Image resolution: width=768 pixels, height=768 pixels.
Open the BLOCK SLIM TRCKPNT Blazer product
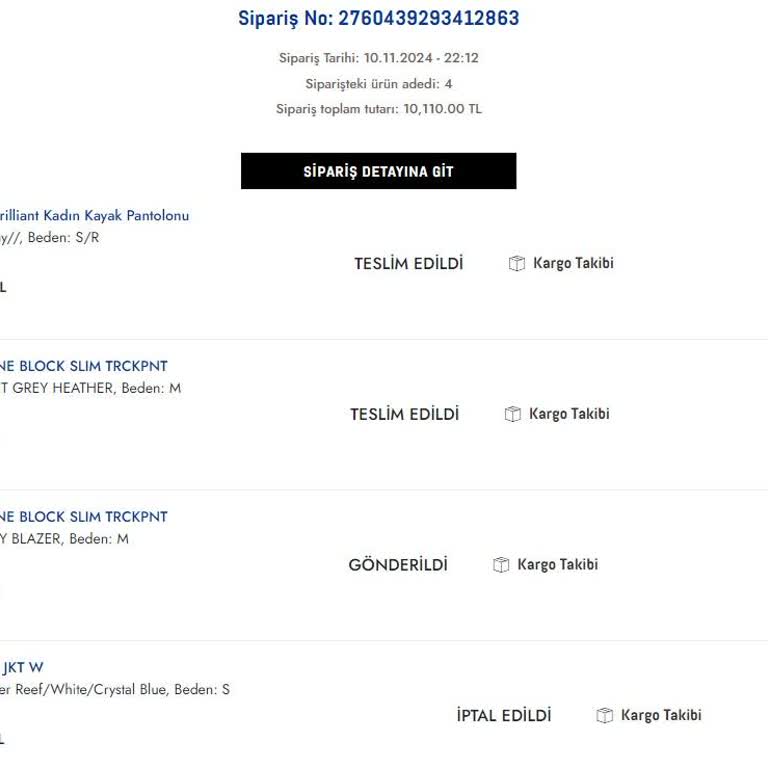[x=84, y=518]
